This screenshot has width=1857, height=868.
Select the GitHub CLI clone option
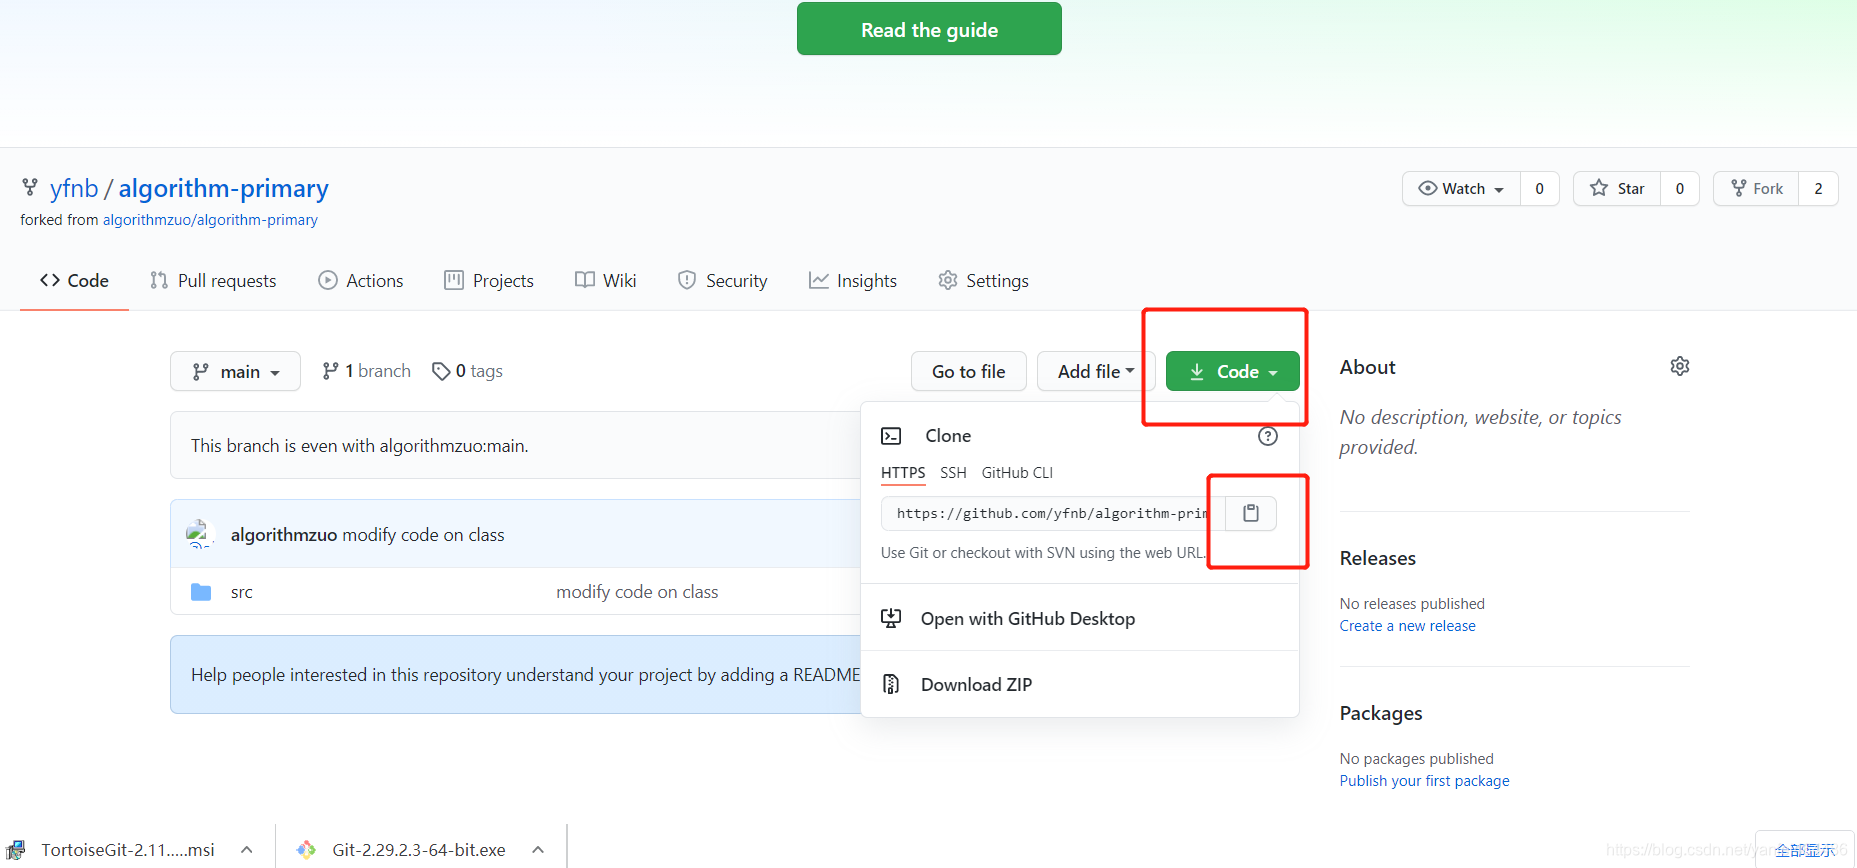pyautogui.click(x=1017, y=473)
